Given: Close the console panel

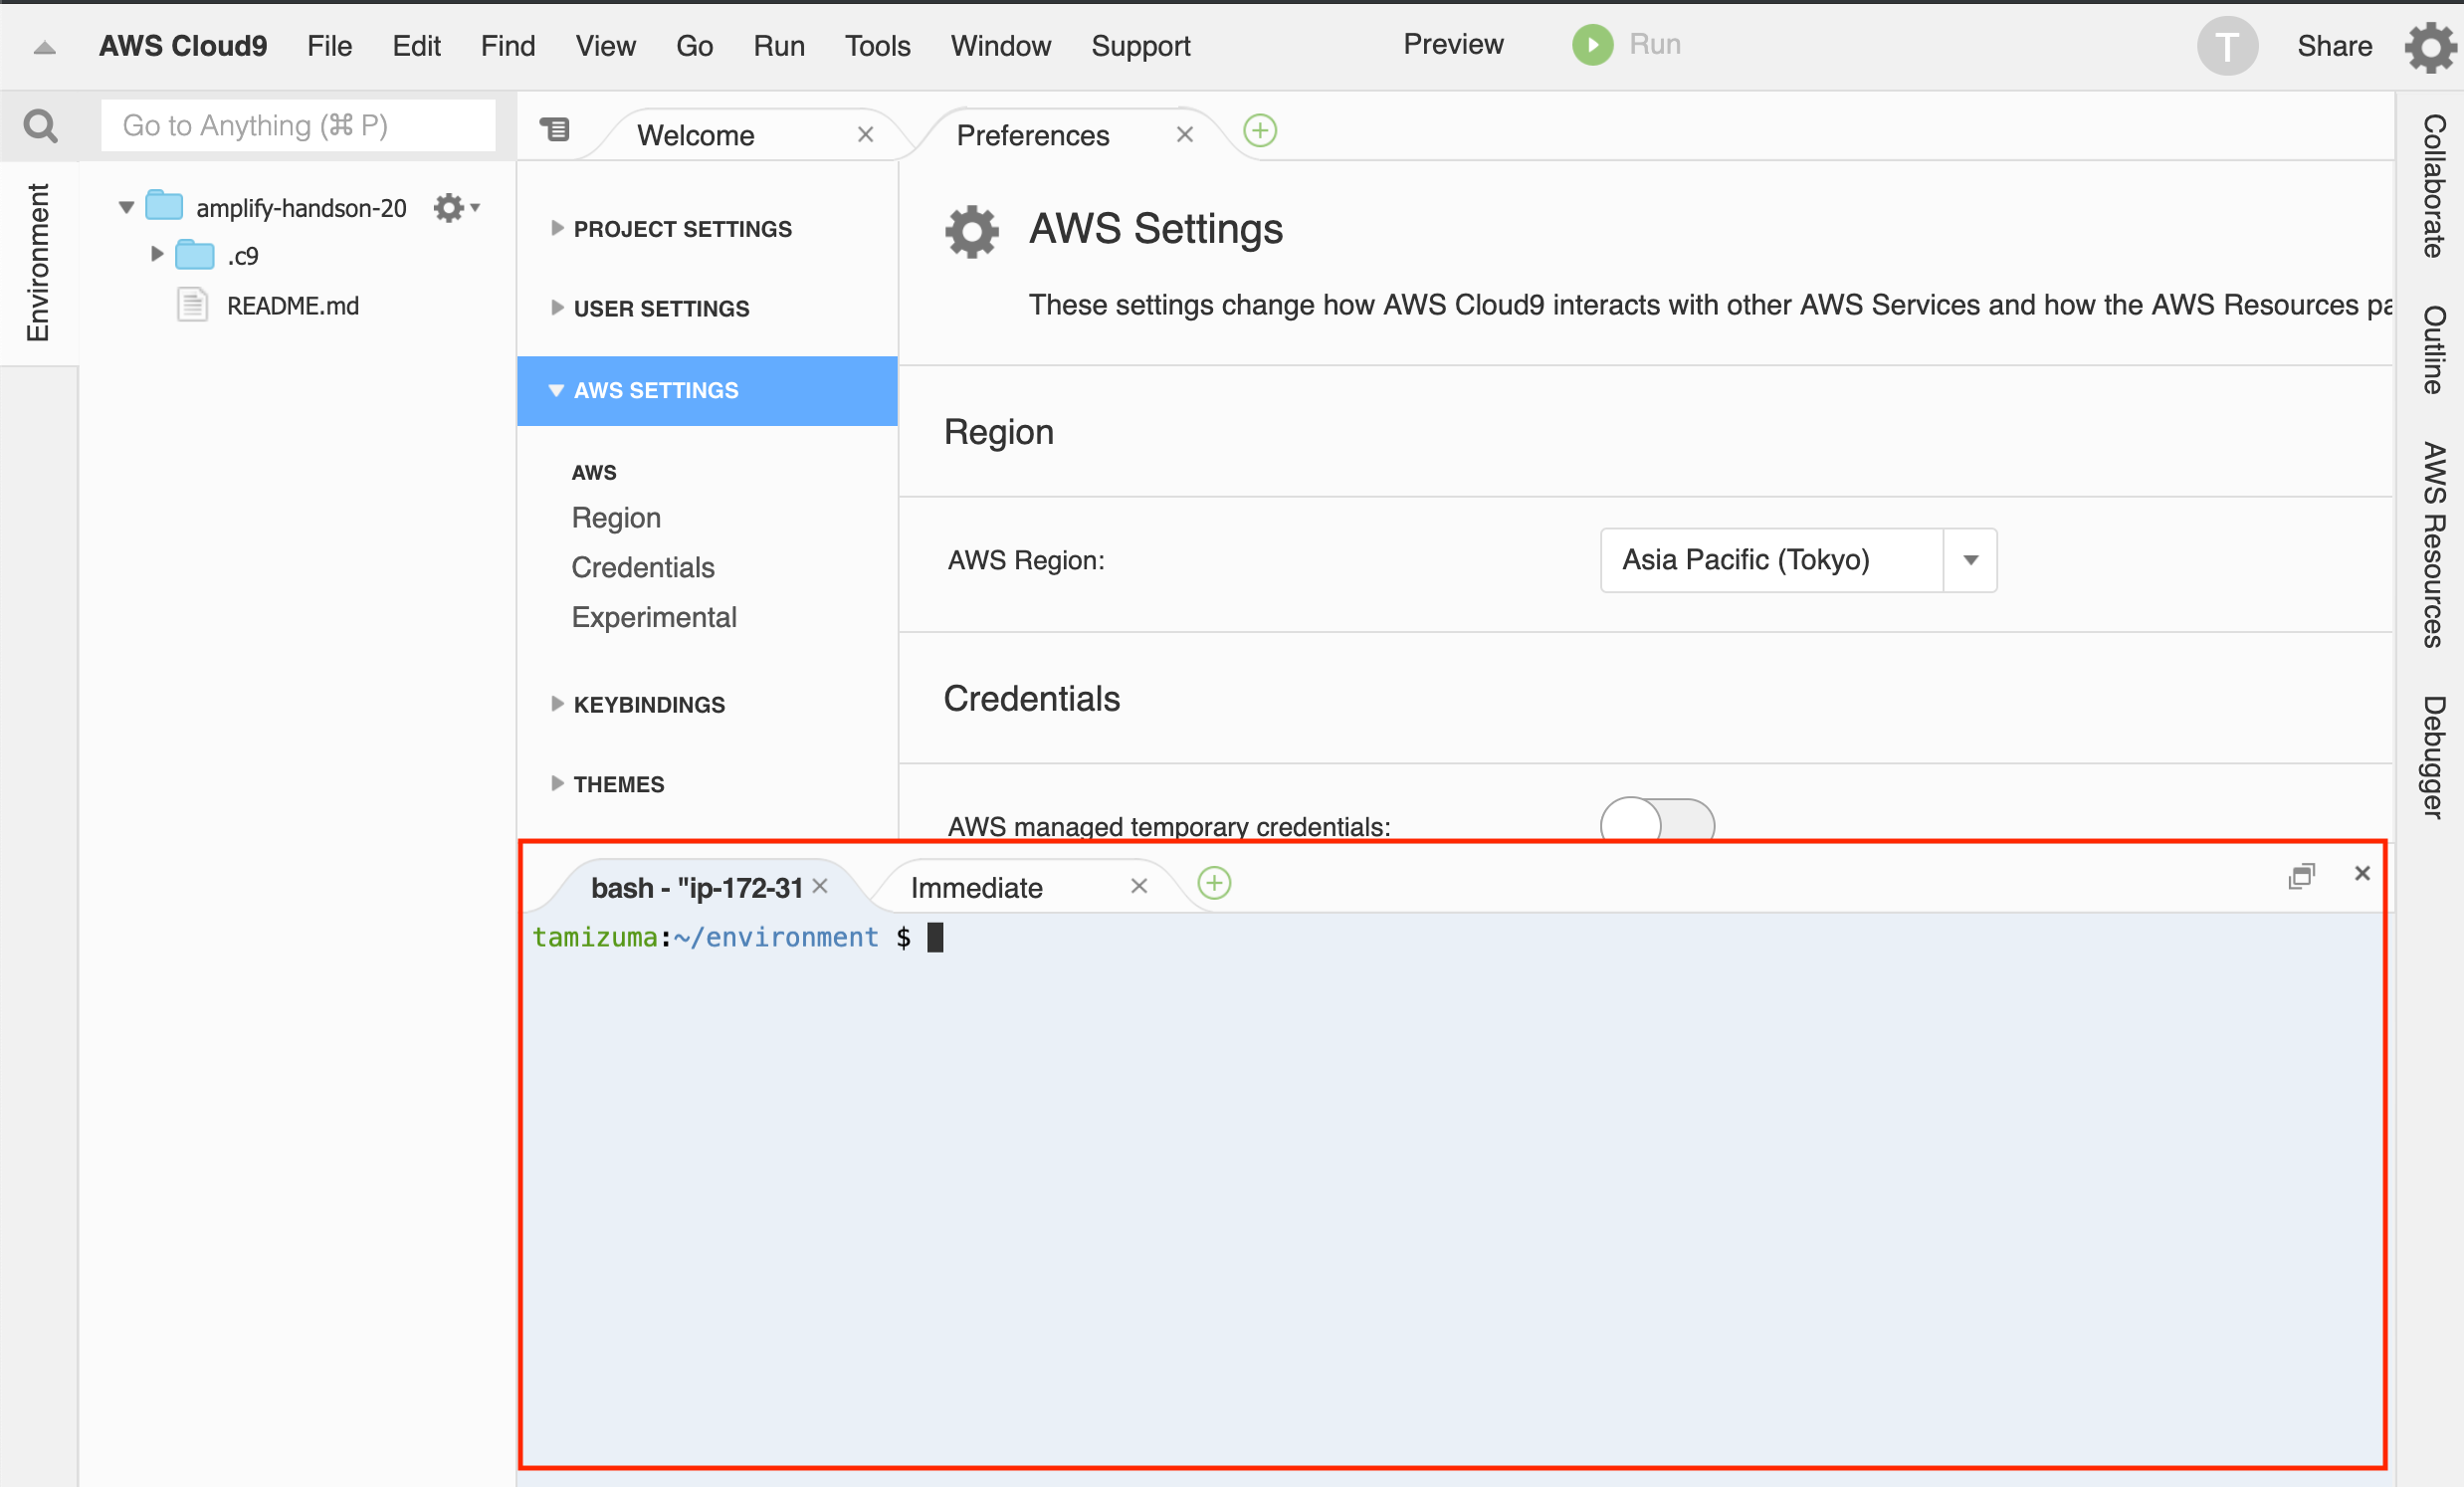Looking at the screenshot, I should pyautogui.click(x=2362, y=874).
